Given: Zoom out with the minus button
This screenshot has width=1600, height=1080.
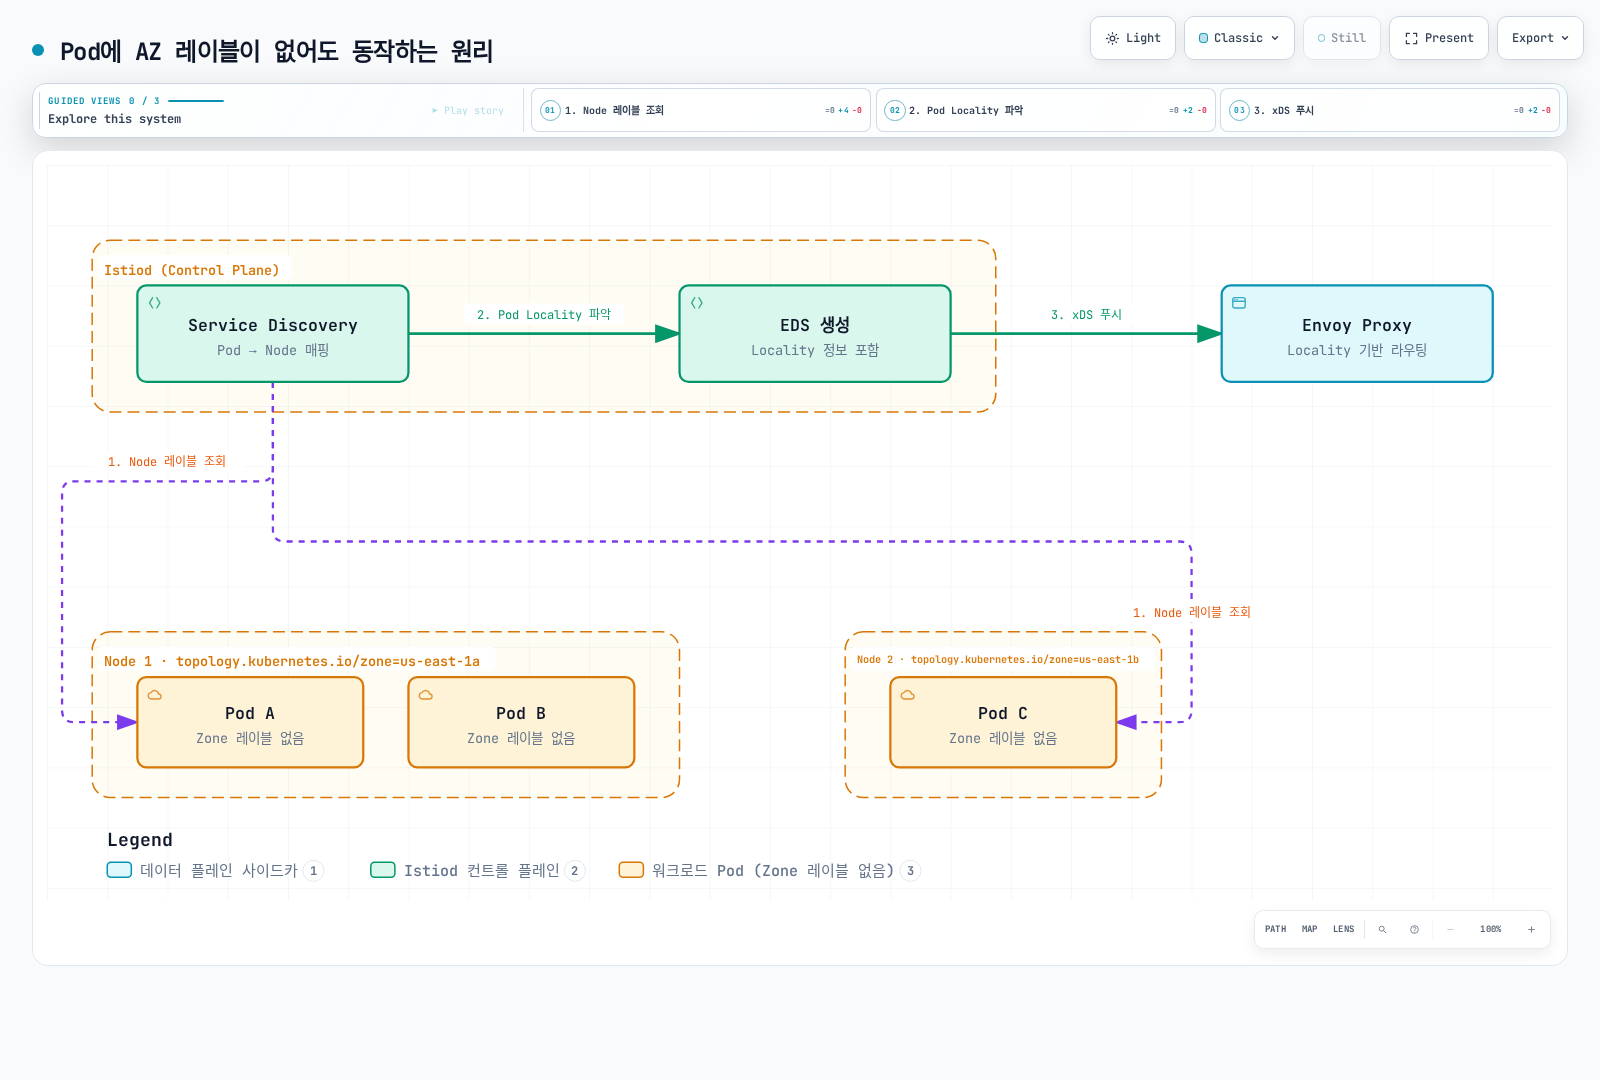Looking at the screenshot, I should [1450, 929].
